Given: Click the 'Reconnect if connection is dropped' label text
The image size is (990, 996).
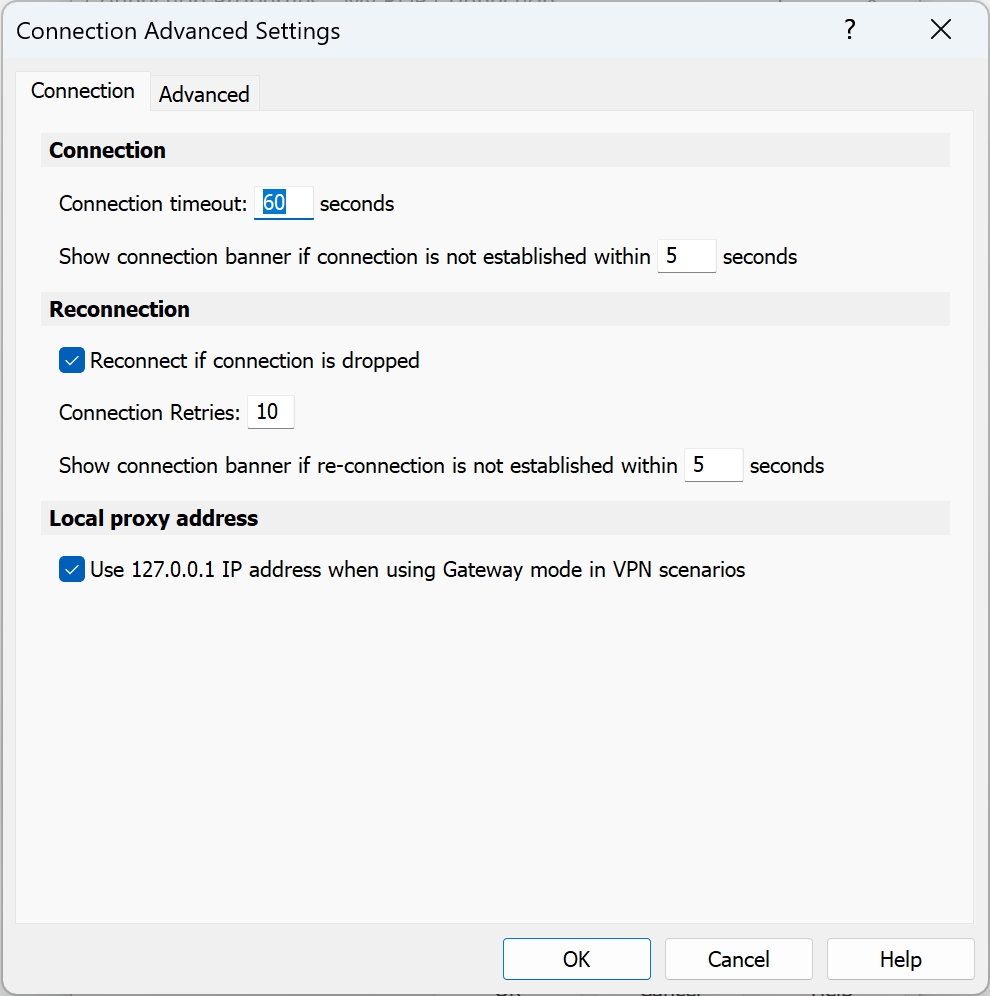Looking at the screenshot, I should (x=254, y=360).
